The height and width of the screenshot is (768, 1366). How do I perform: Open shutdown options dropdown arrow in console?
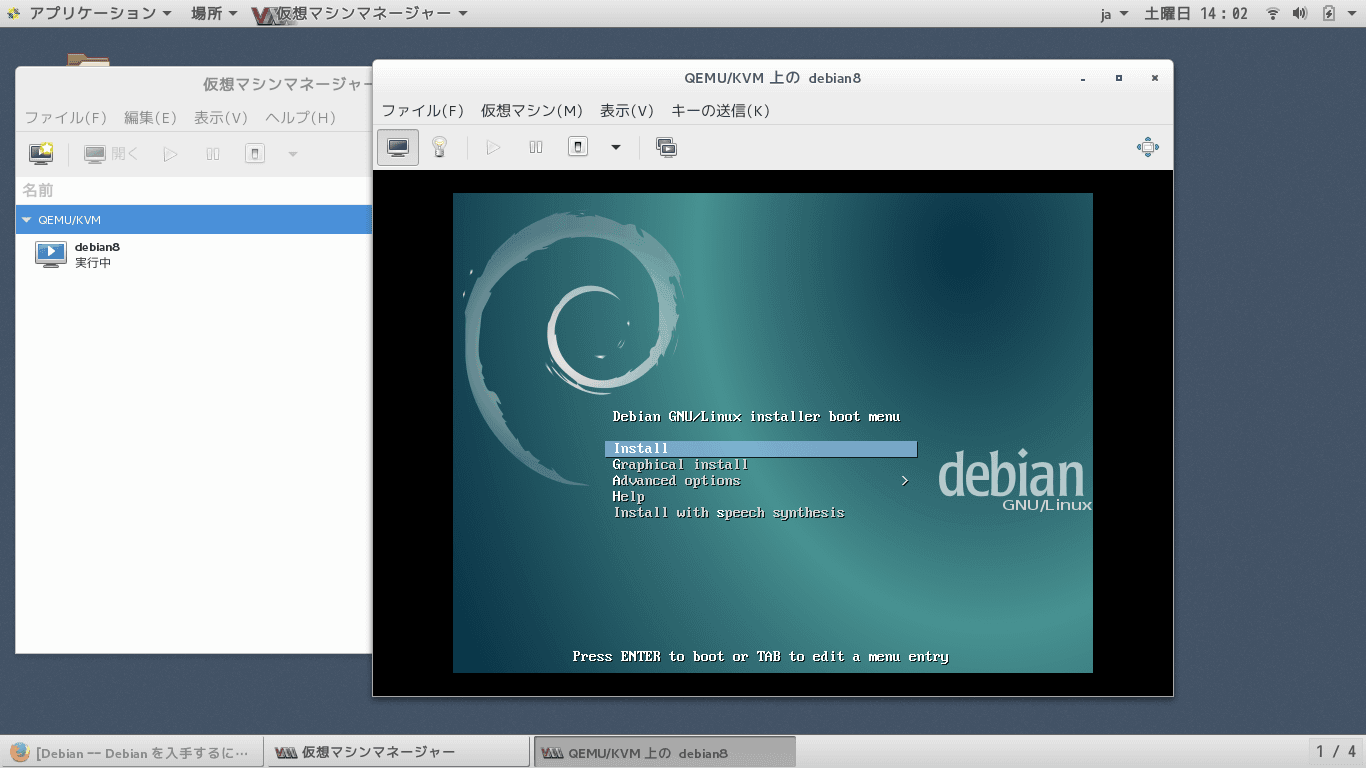[x=616, y=147]
